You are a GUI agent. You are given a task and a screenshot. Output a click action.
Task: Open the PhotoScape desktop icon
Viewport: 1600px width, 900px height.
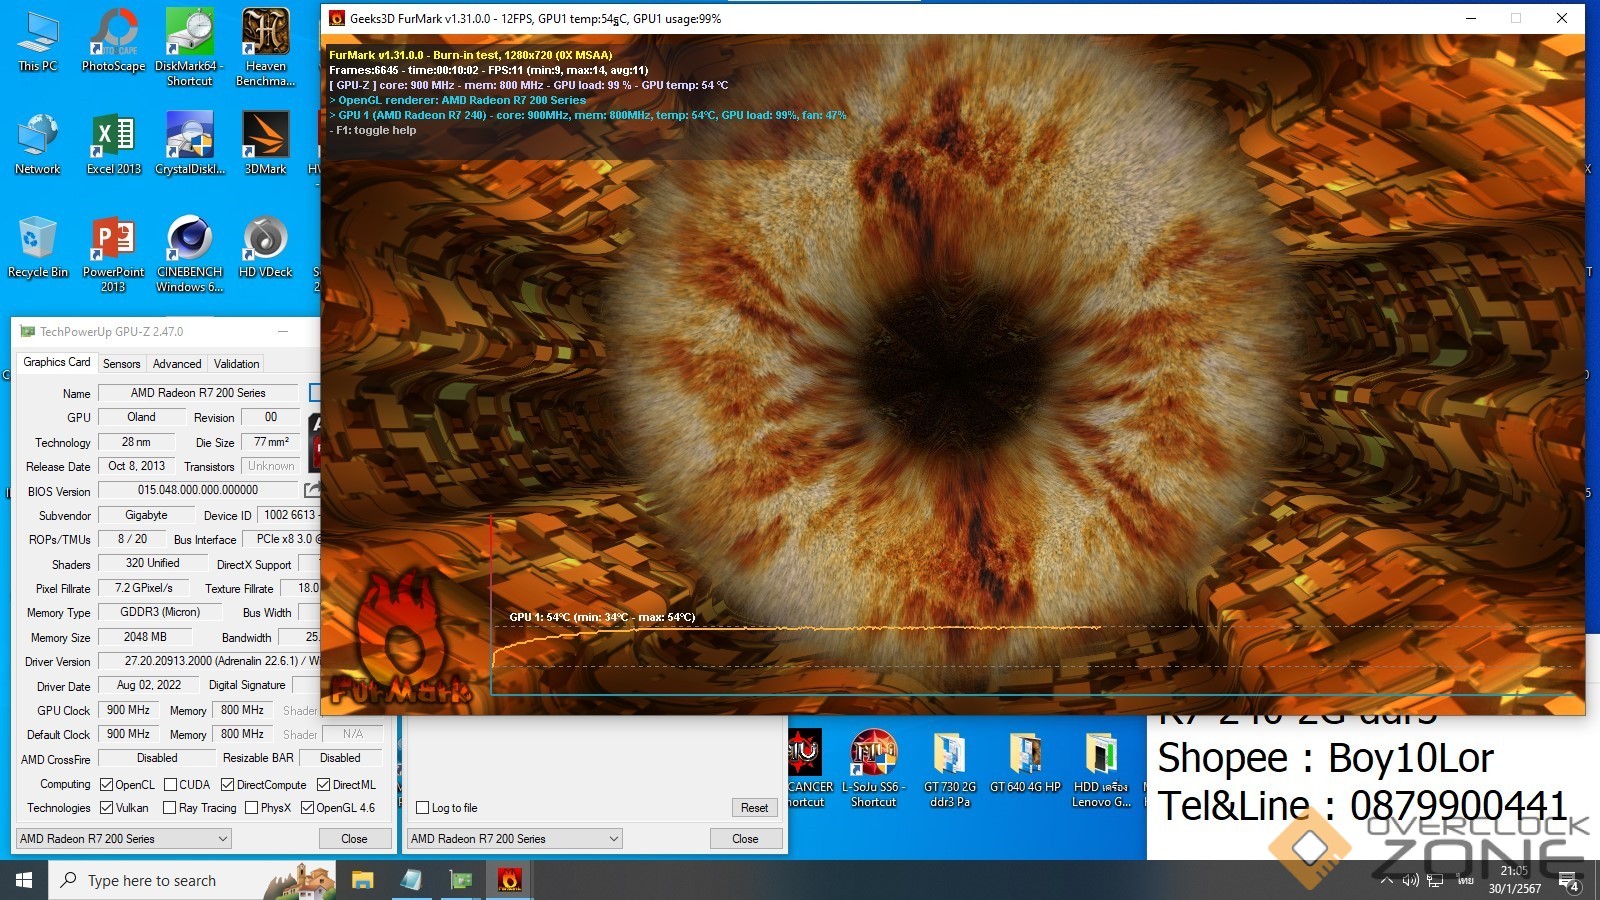pyautogui.click(x=113, y=40)
